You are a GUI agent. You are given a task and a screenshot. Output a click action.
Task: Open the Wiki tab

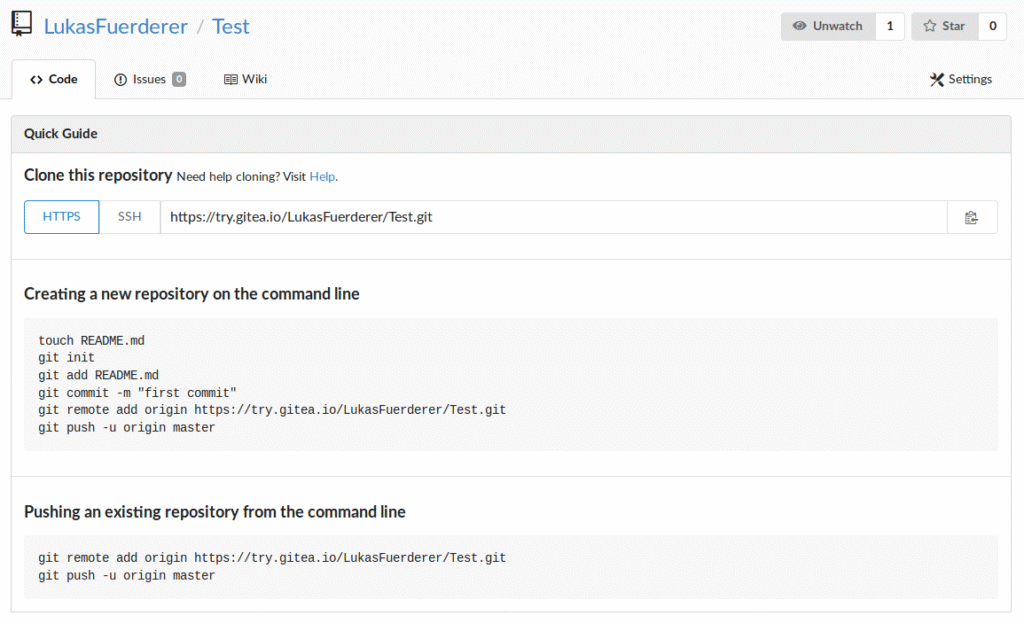point(245,79)
